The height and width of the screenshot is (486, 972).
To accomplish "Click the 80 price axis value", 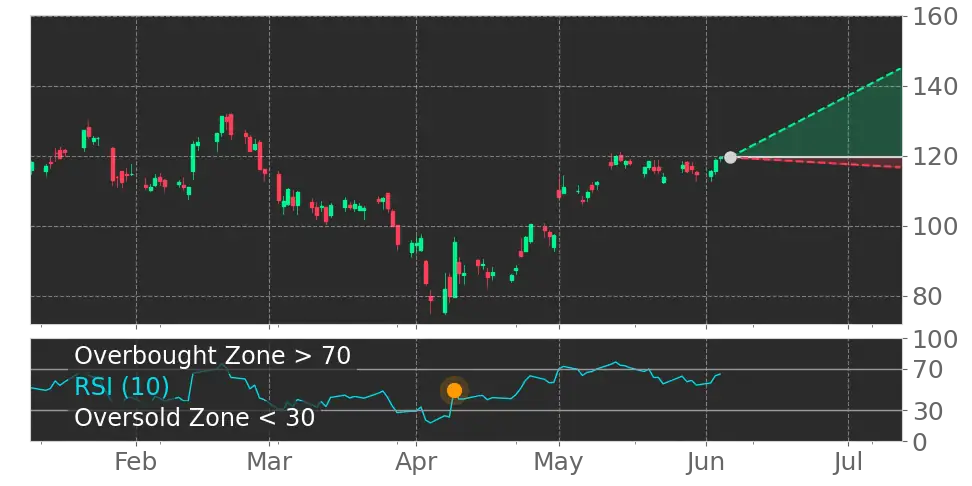I will pos(926,297).
